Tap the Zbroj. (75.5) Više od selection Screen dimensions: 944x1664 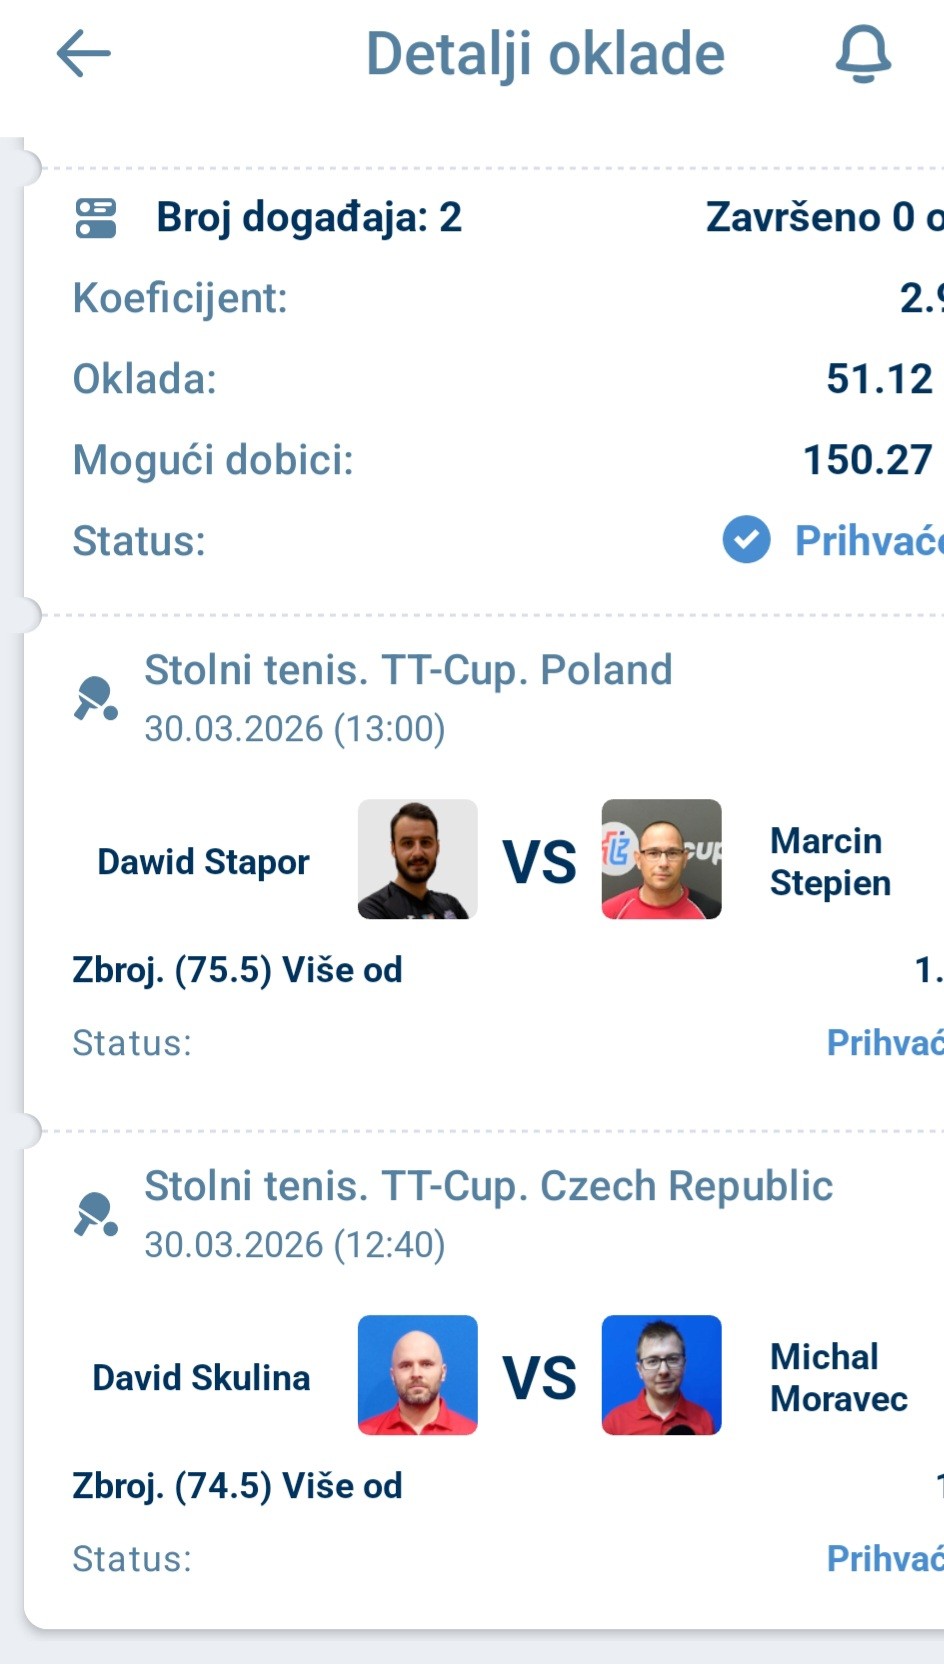point(237,970)
